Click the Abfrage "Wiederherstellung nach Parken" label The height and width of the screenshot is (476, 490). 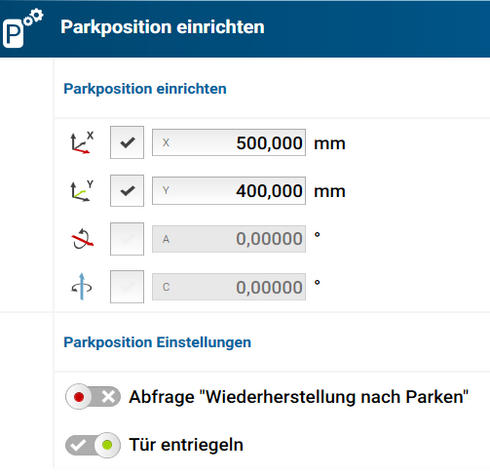point(299,397)
